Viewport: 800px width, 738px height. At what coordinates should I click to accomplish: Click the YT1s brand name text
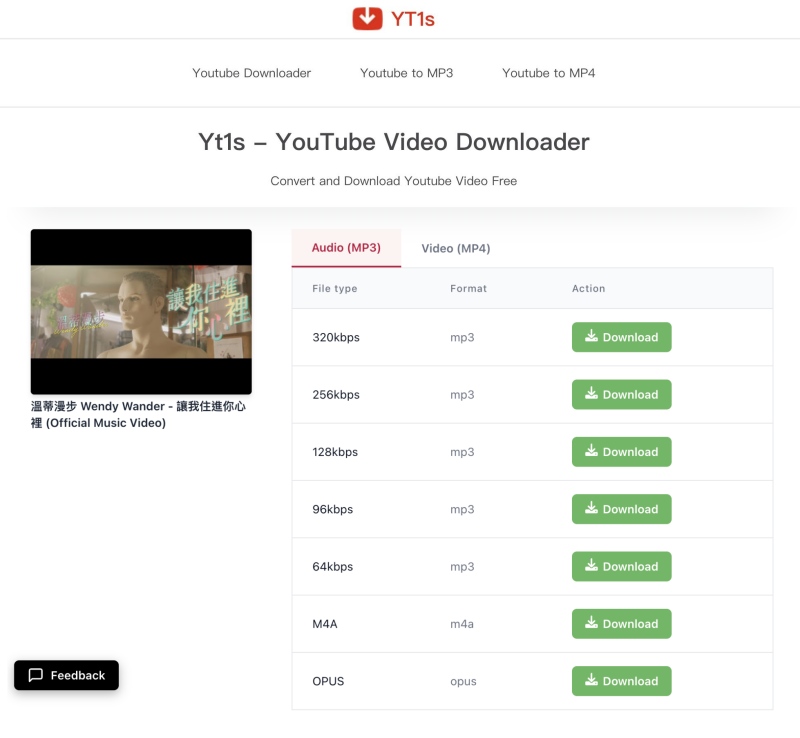coord(413,19)
